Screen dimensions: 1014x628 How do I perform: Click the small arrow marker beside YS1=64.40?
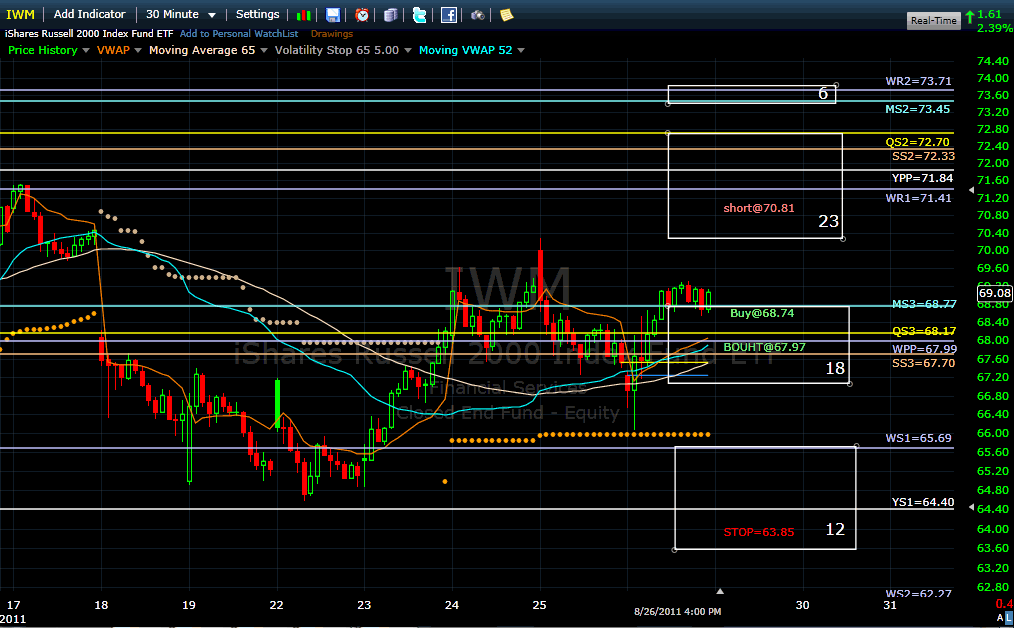pyautogui.click(x=971, y=508)
